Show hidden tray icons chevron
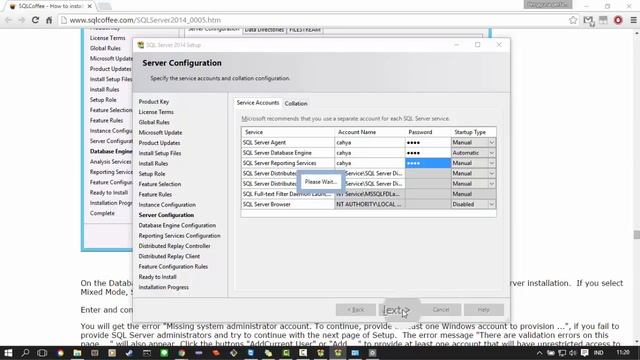640x360 pixels. 539,353
